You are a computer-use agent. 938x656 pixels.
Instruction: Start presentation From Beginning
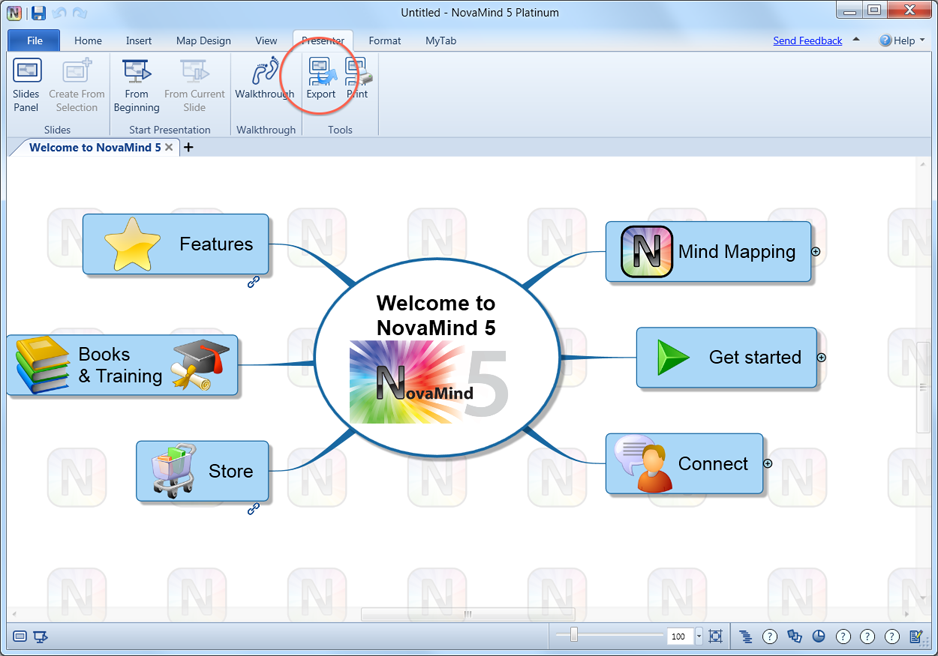click(x=136, y=86)
